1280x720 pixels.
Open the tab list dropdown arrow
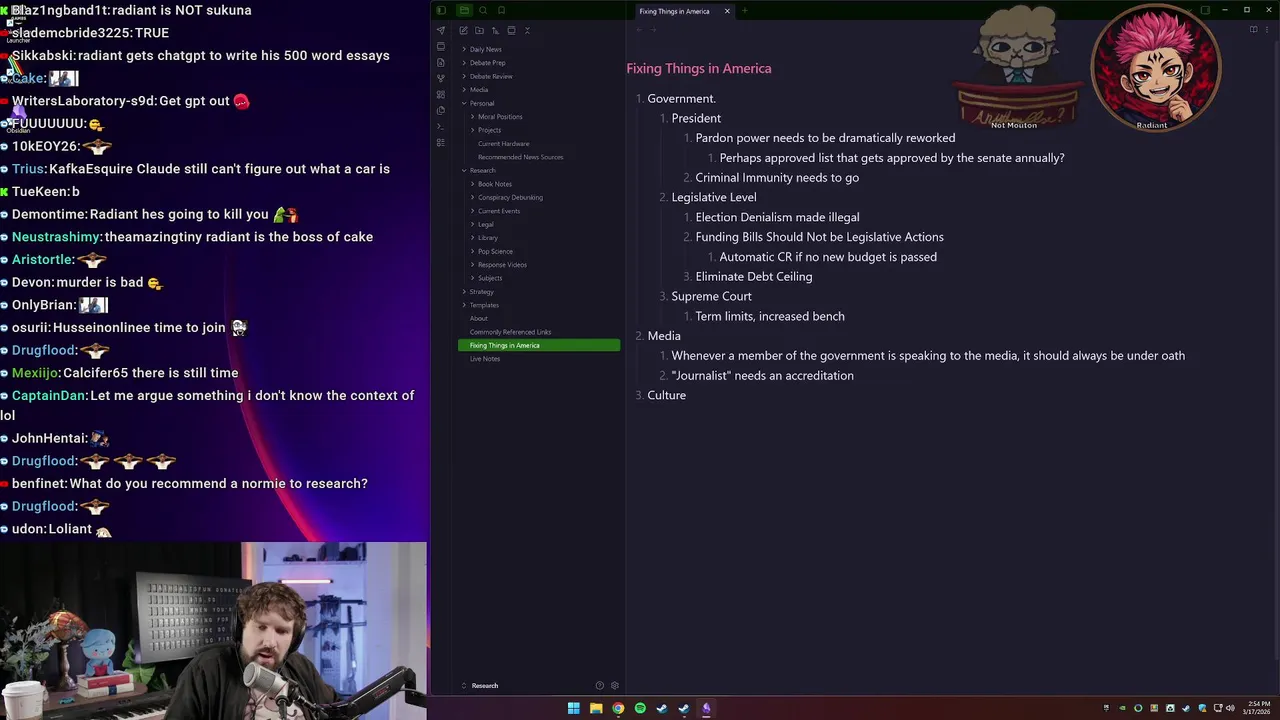click(x=1190, y=10)
